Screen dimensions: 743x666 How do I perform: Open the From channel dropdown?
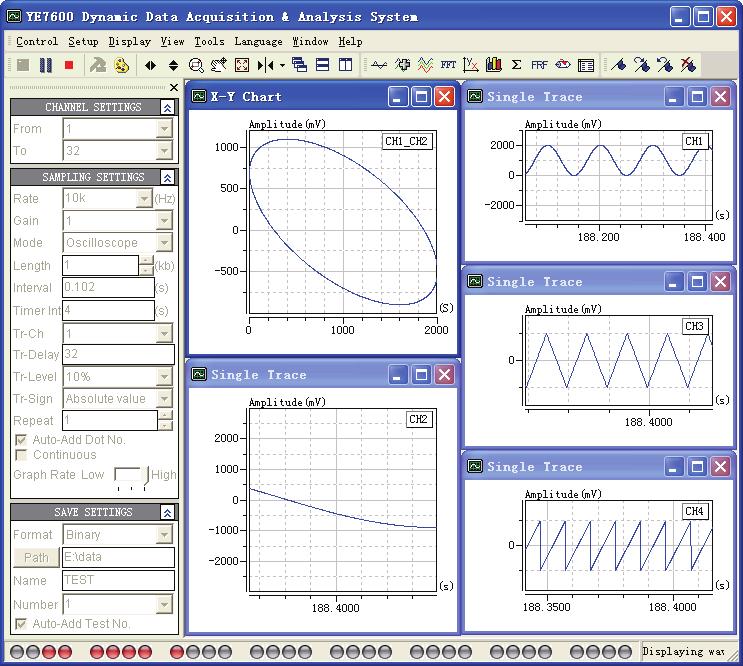coord(164,128)
